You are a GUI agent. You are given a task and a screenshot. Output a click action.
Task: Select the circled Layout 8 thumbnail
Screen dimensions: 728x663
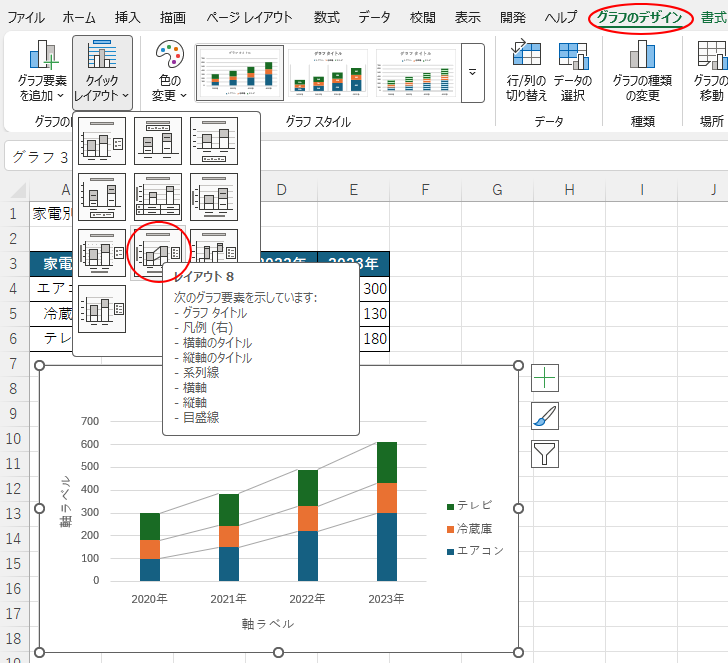click(x=158, y=252)
